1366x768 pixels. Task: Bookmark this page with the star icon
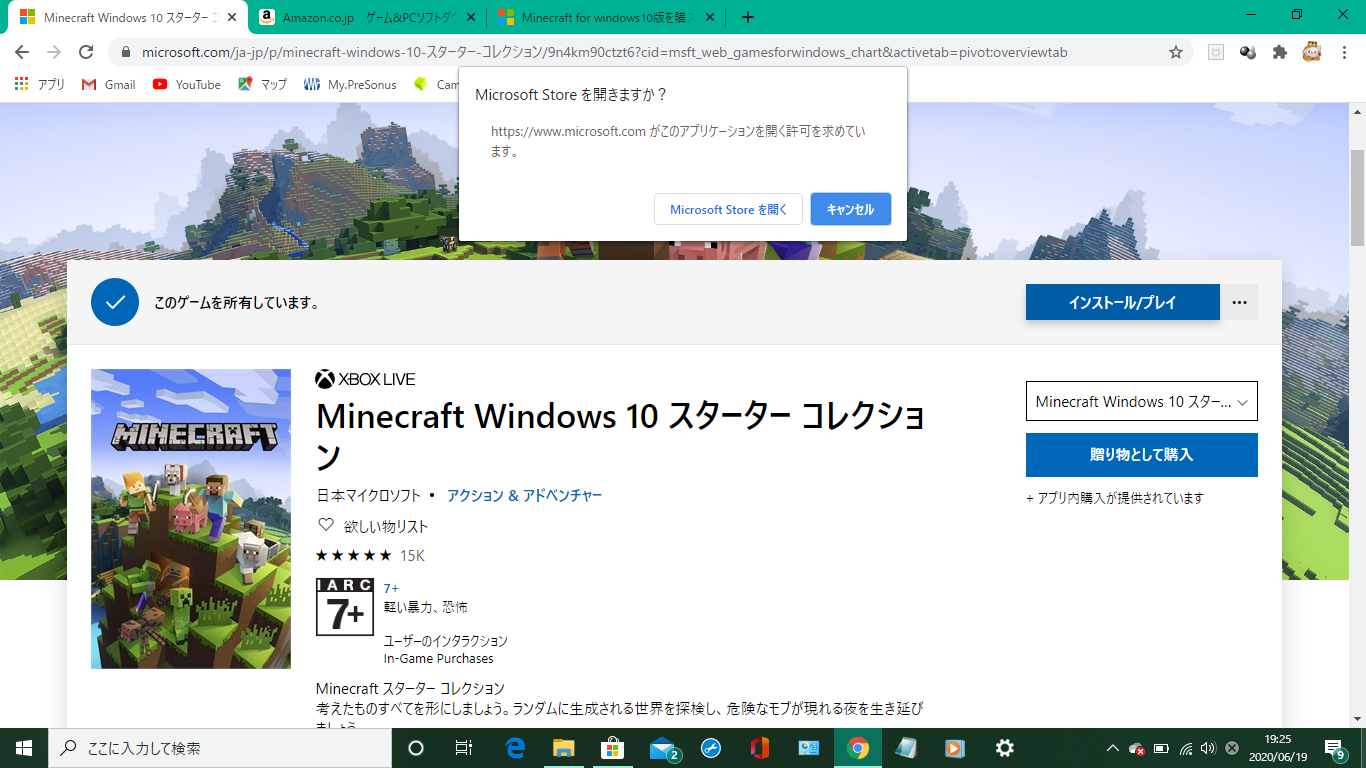1176,52
